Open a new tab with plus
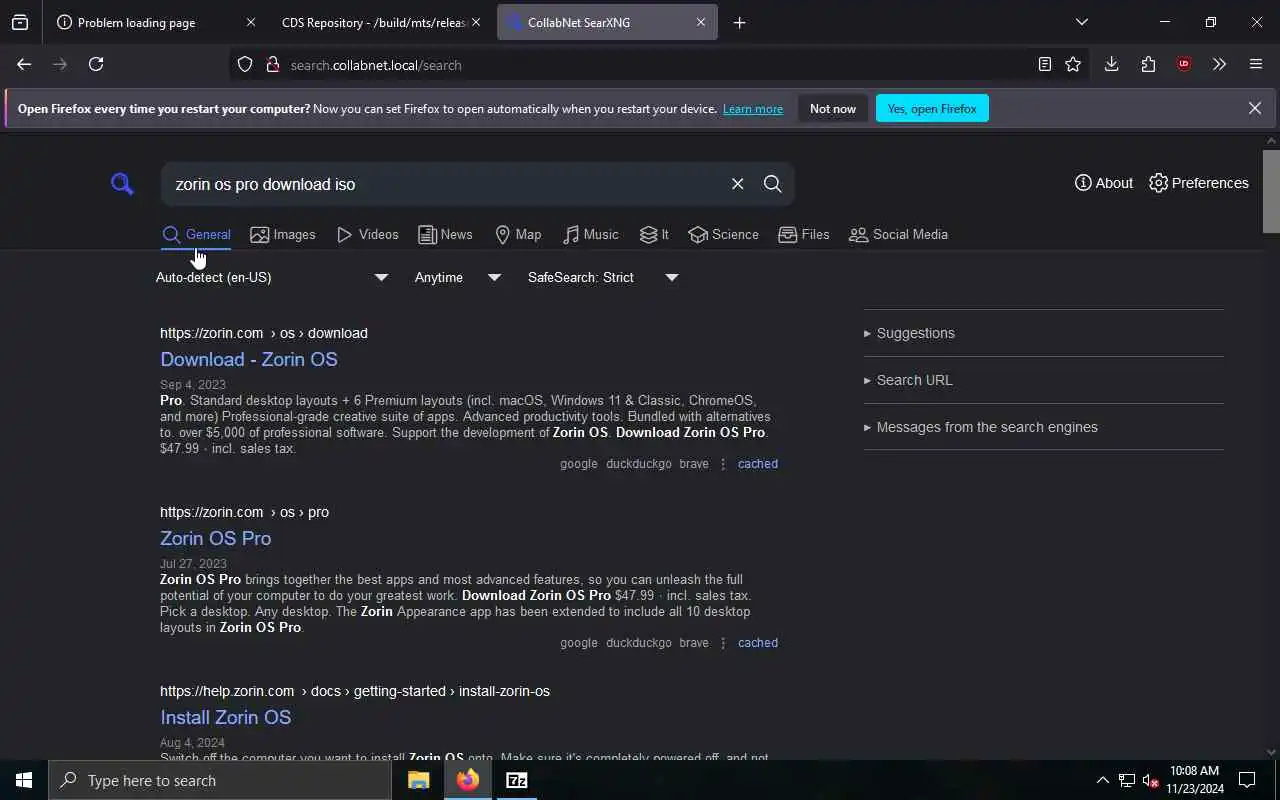1280x800 pixels. [739, 22]
